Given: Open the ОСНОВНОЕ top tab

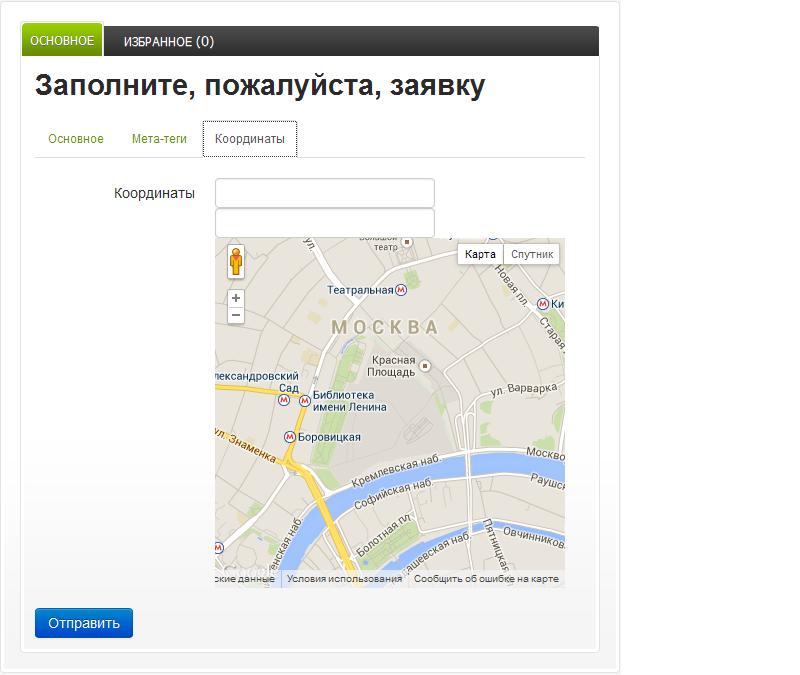Looking at the screenshot, I should (62, 40).
